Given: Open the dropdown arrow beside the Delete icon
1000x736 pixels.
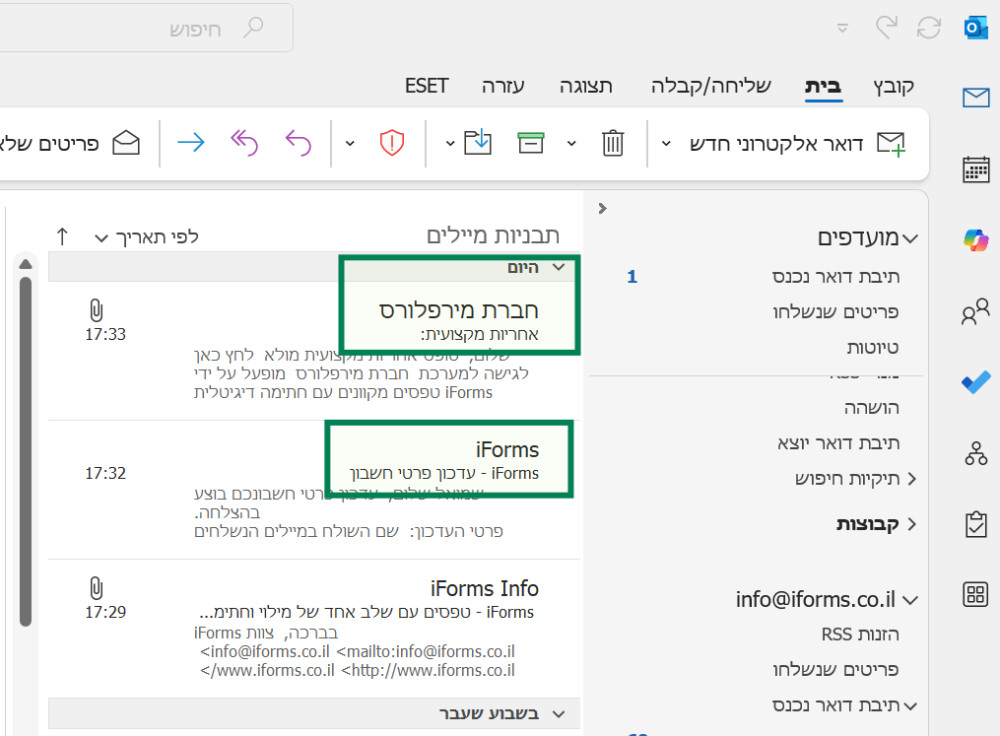Looking at the screenshot, I should (x=571, y=144).
